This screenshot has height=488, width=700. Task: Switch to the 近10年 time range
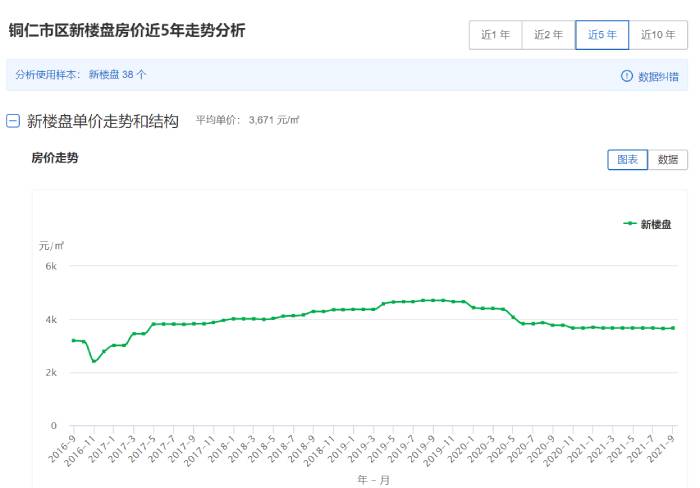click(658, 35)
